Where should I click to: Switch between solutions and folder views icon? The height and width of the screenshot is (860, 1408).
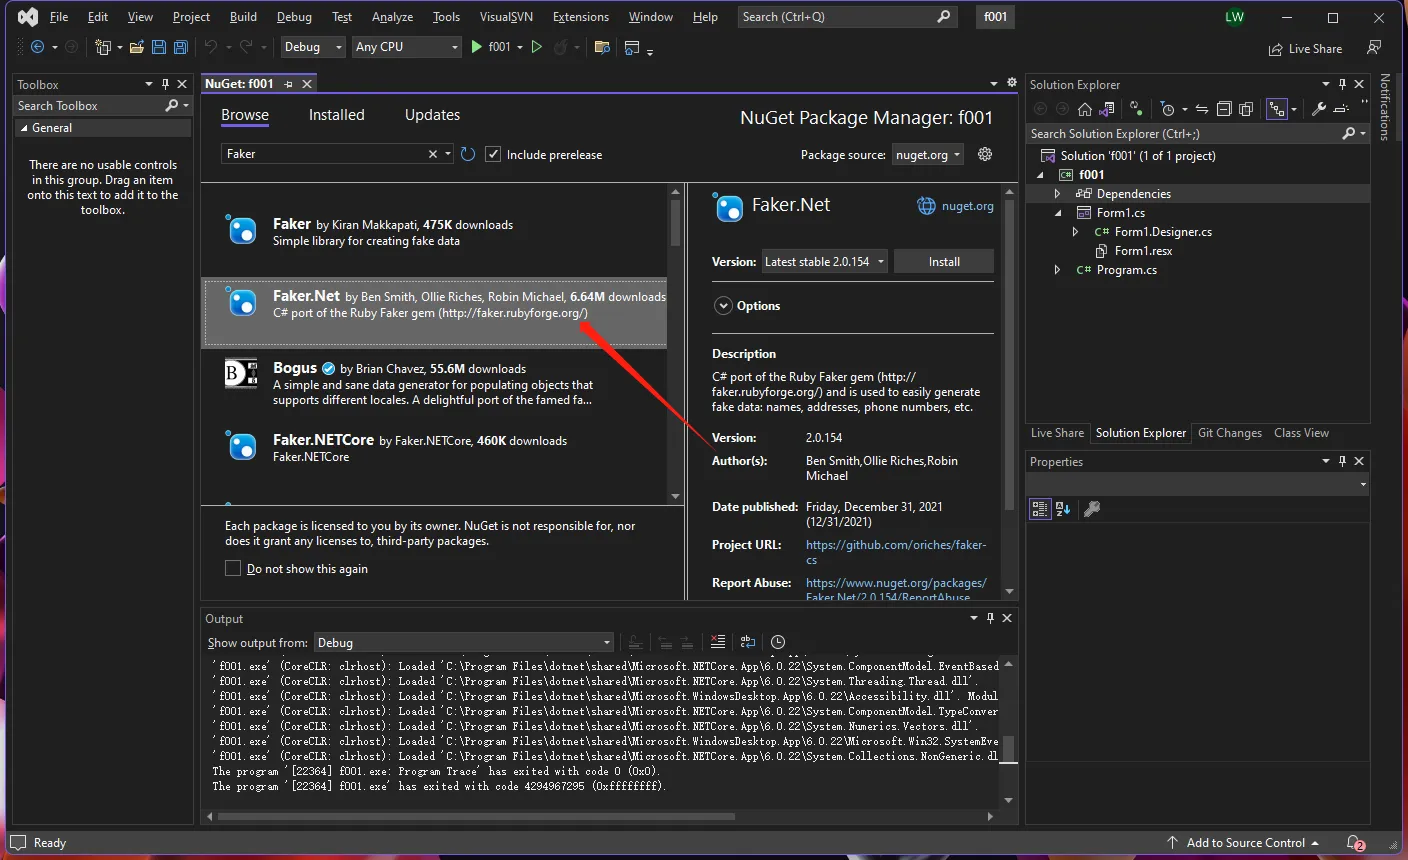1107,109
